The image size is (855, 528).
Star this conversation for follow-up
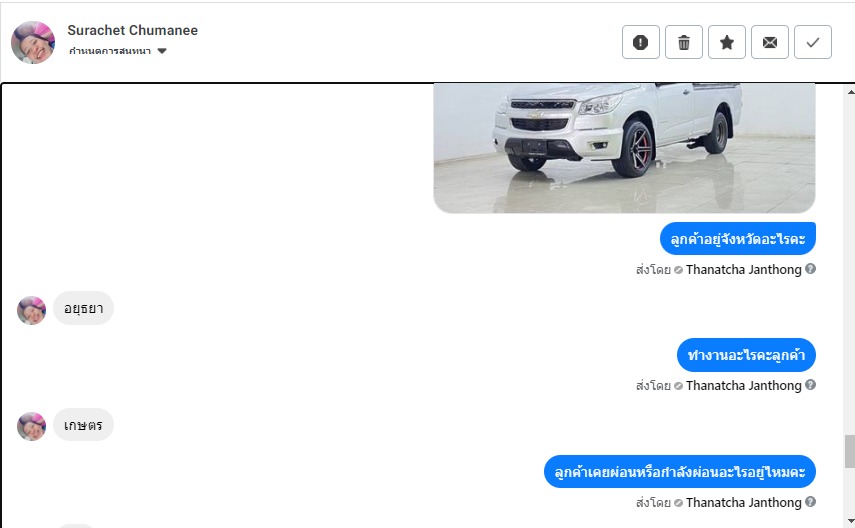[x=727, y=42]
